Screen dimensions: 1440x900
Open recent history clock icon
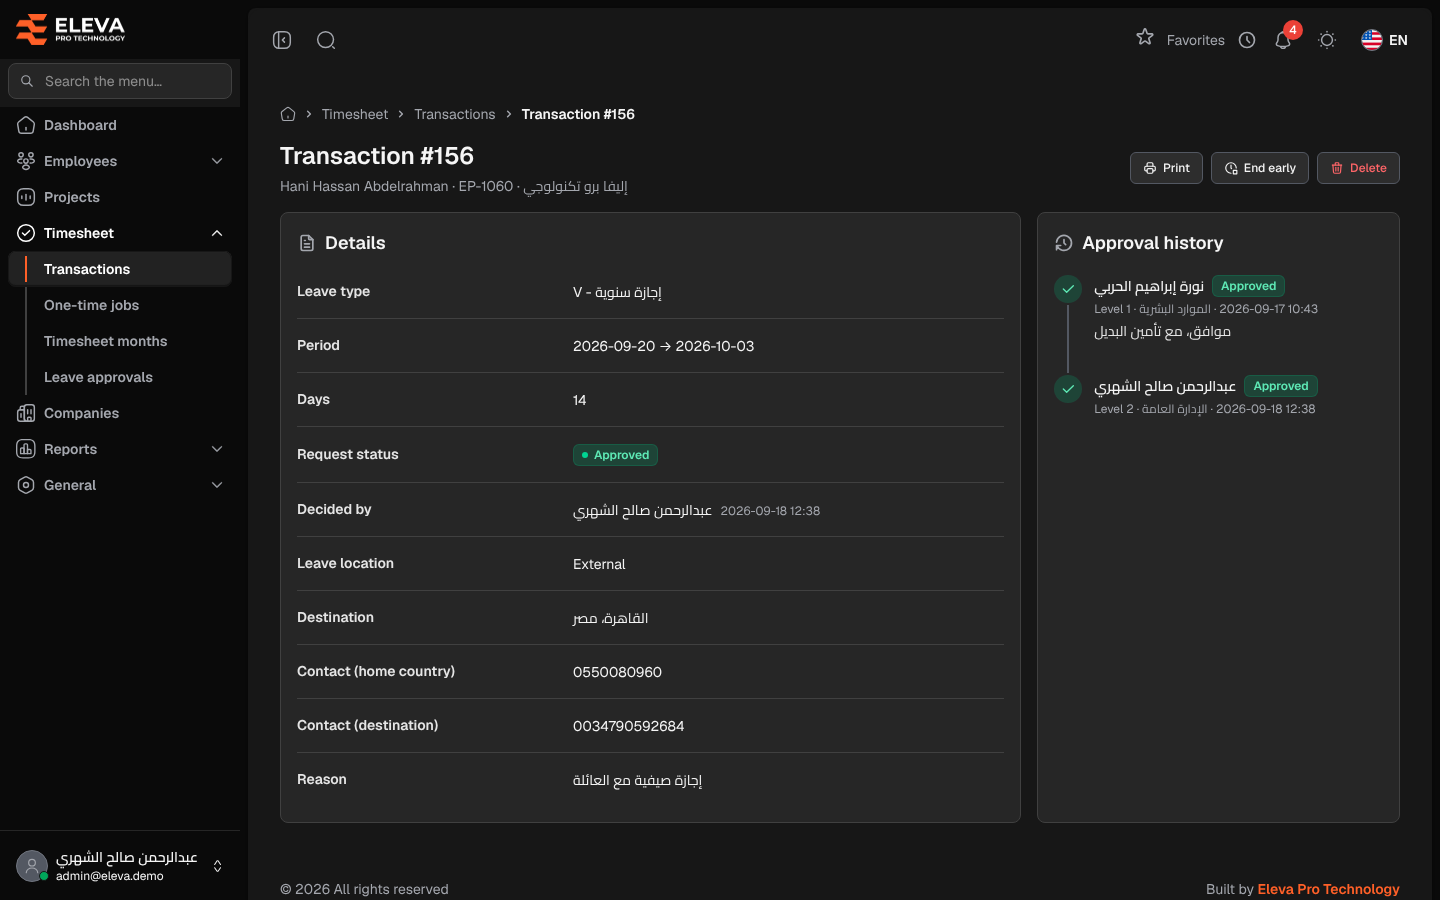pyautogui.click(x=1247, y=40)
